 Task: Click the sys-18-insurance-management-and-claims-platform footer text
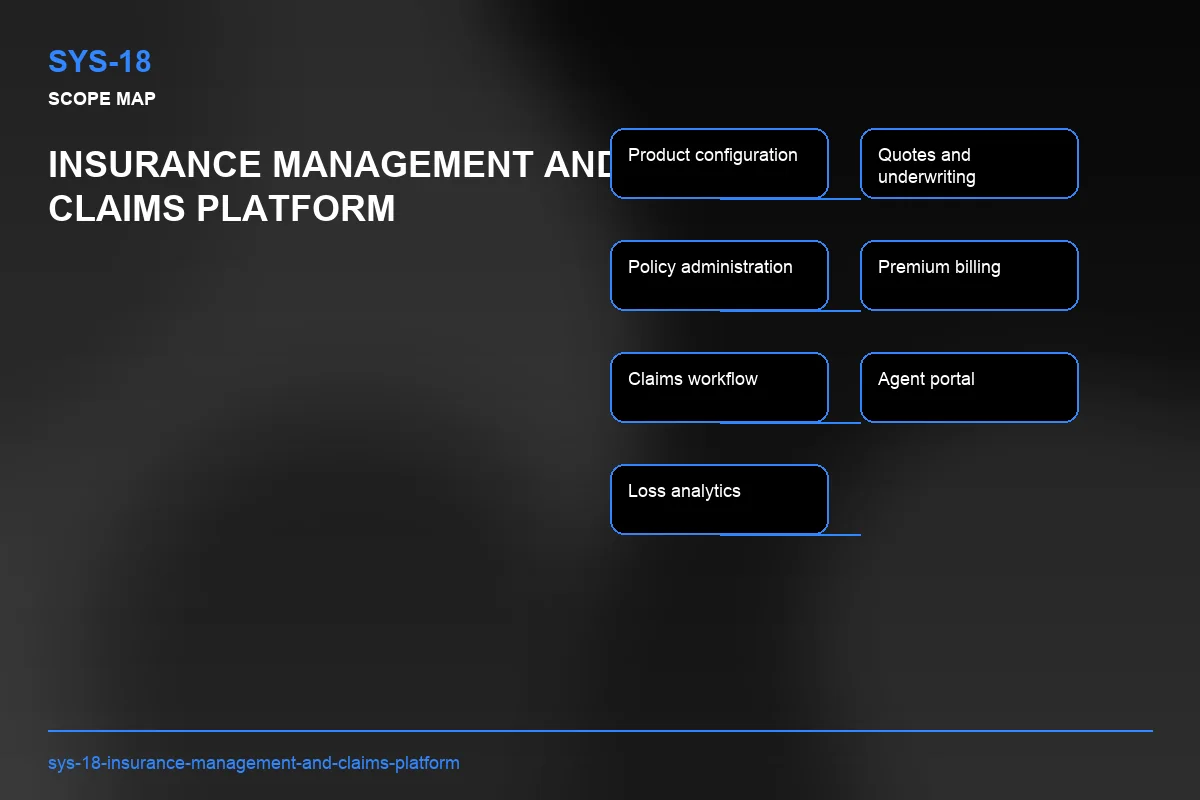[254, 763]
